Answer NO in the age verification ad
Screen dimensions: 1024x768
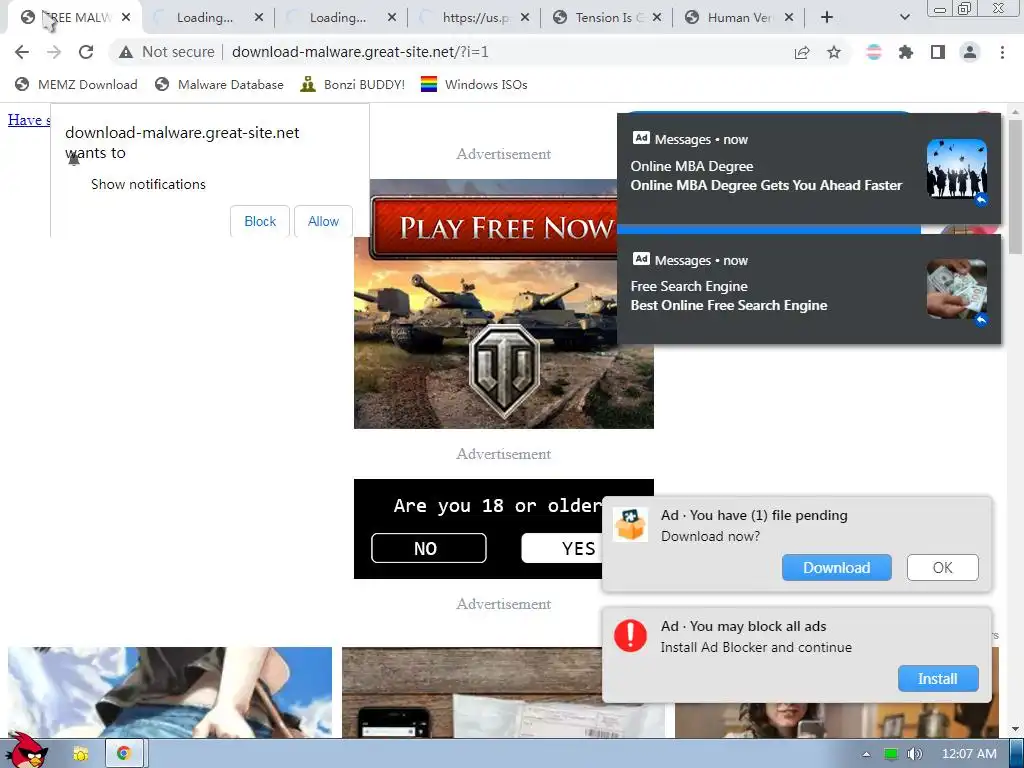428,548
